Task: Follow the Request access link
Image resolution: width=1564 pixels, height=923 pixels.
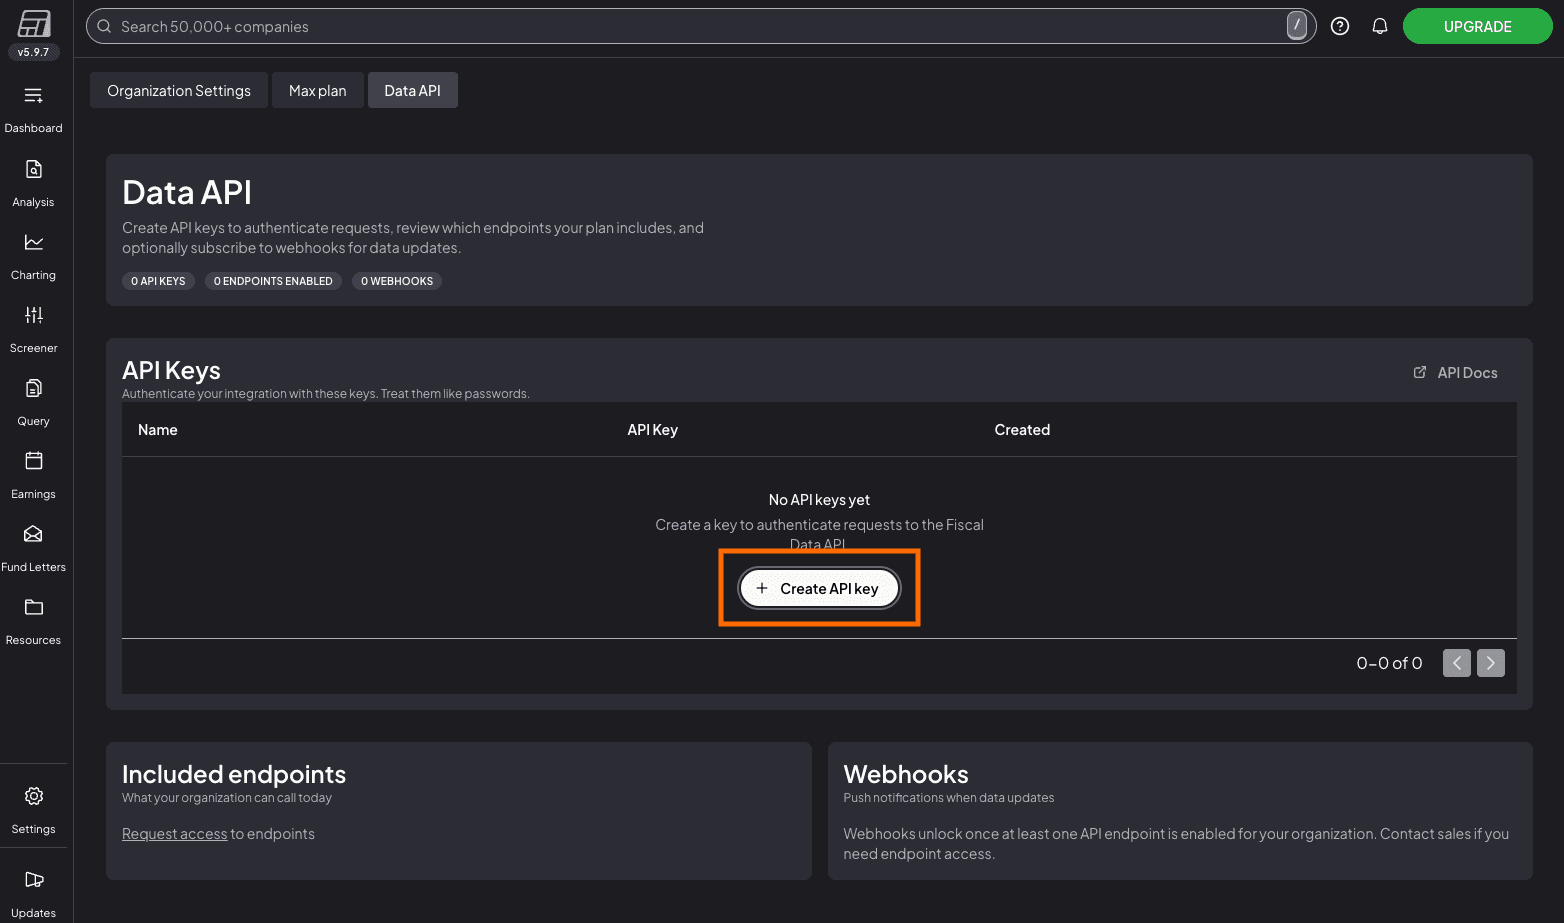Action: pyautogui.click(x=175, y=834)
